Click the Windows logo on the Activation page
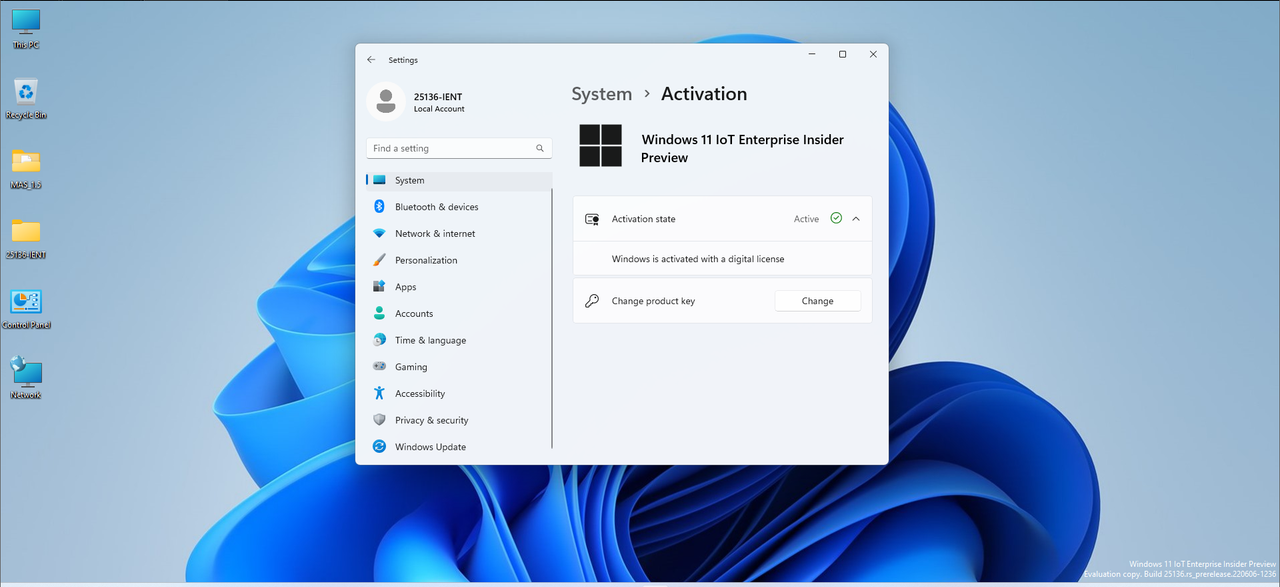This screenshot has height=587, width=1280. point(600,146)
